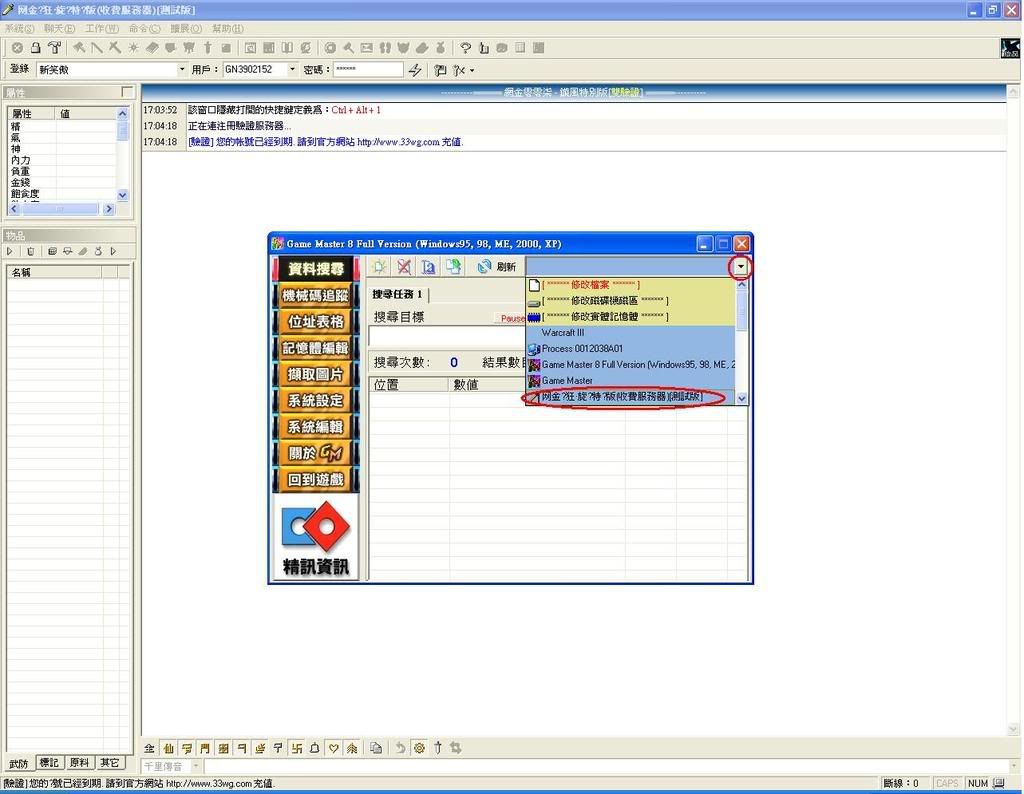Click the 資料搜尋 sidebar button
The width and height of the screenshot is (1024, 794).
[315, 269]
